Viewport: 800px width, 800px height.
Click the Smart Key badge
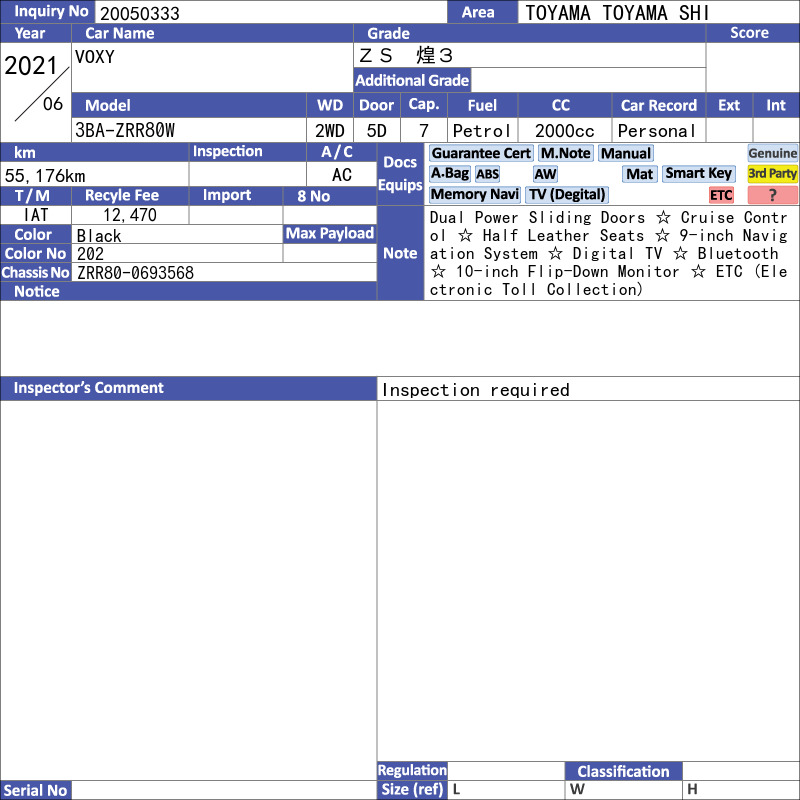[x=698, y=174]
